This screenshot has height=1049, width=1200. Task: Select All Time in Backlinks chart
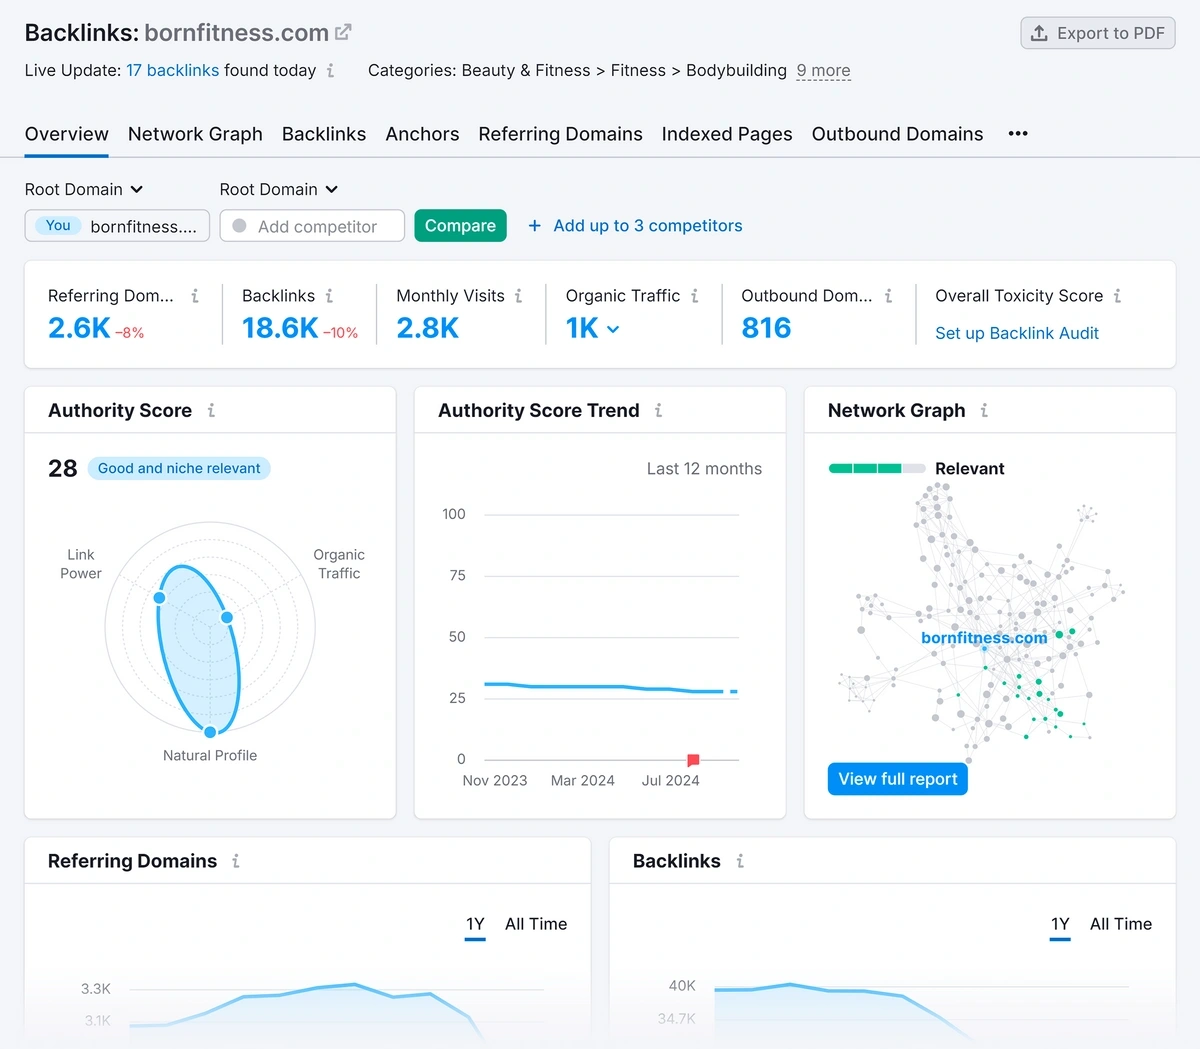click(x=1121, y=924)
